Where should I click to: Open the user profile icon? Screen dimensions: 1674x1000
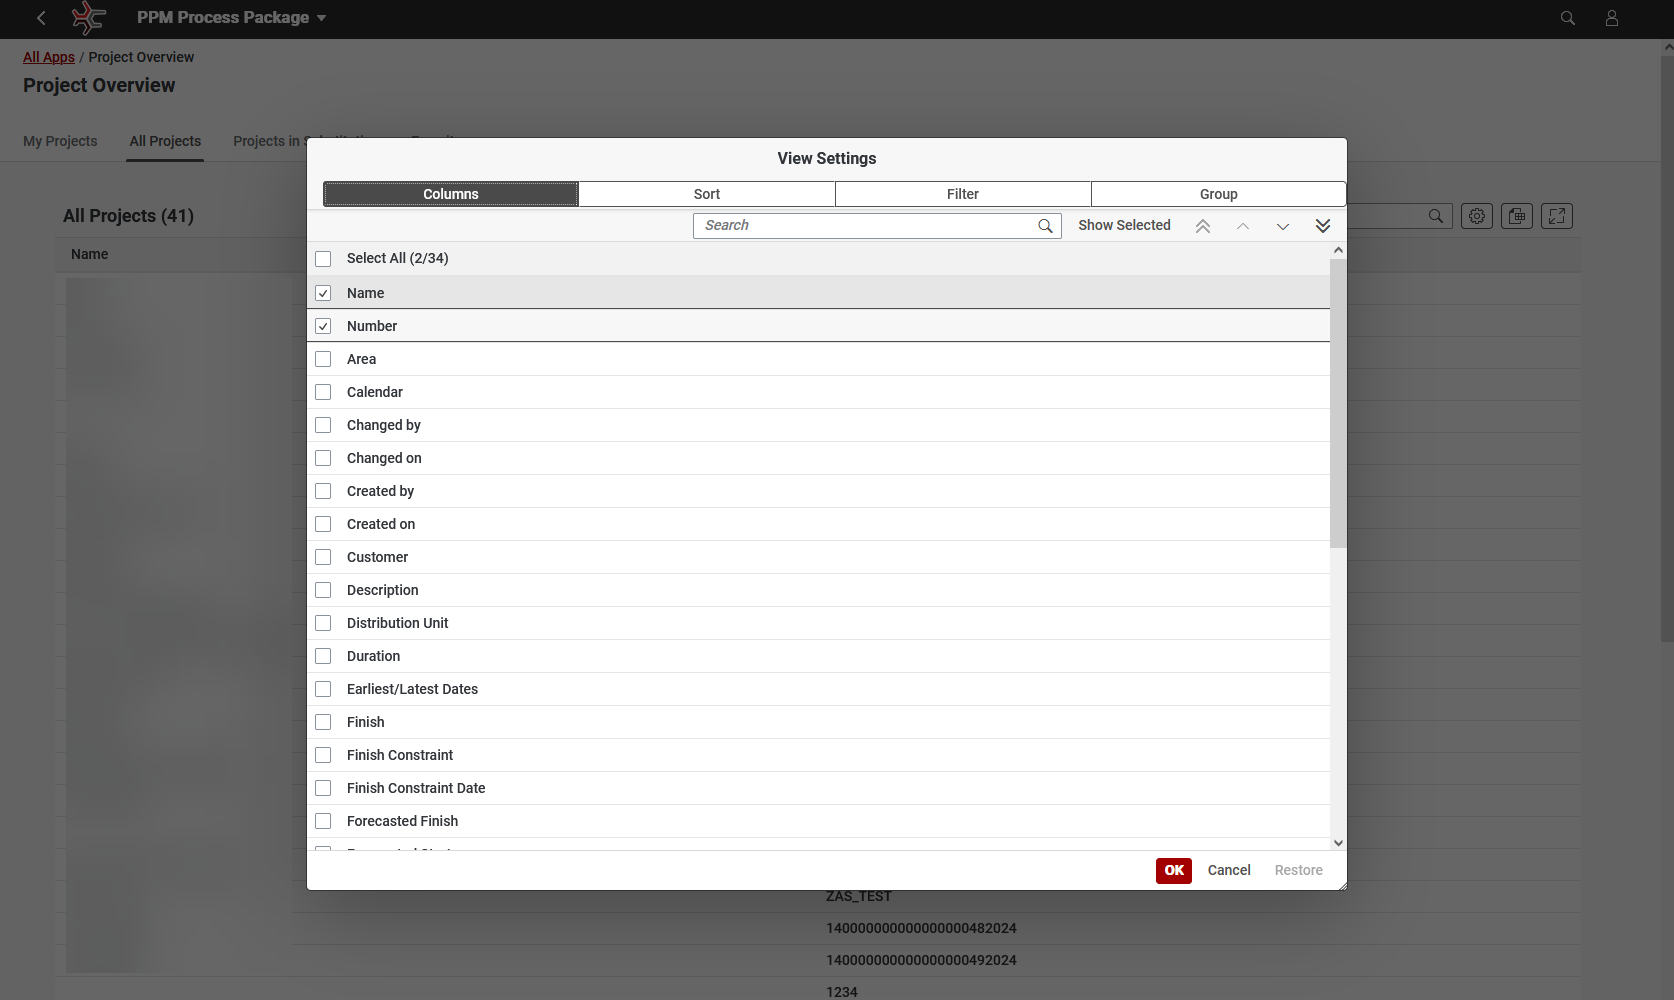click(1612, 18)
